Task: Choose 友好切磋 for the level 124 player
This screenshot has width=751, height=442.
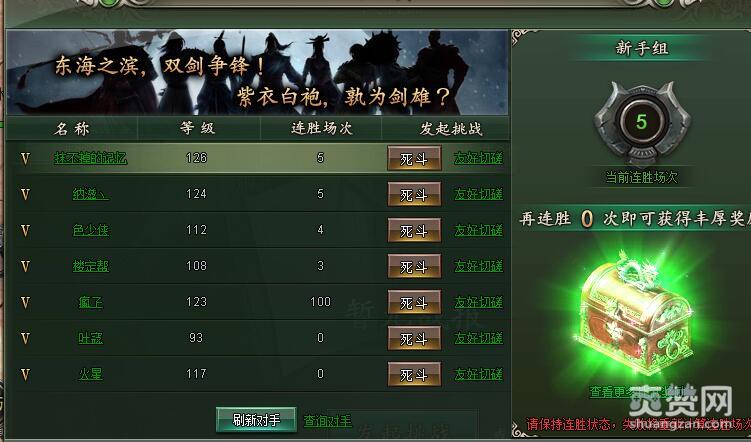Action: [478, 194]
